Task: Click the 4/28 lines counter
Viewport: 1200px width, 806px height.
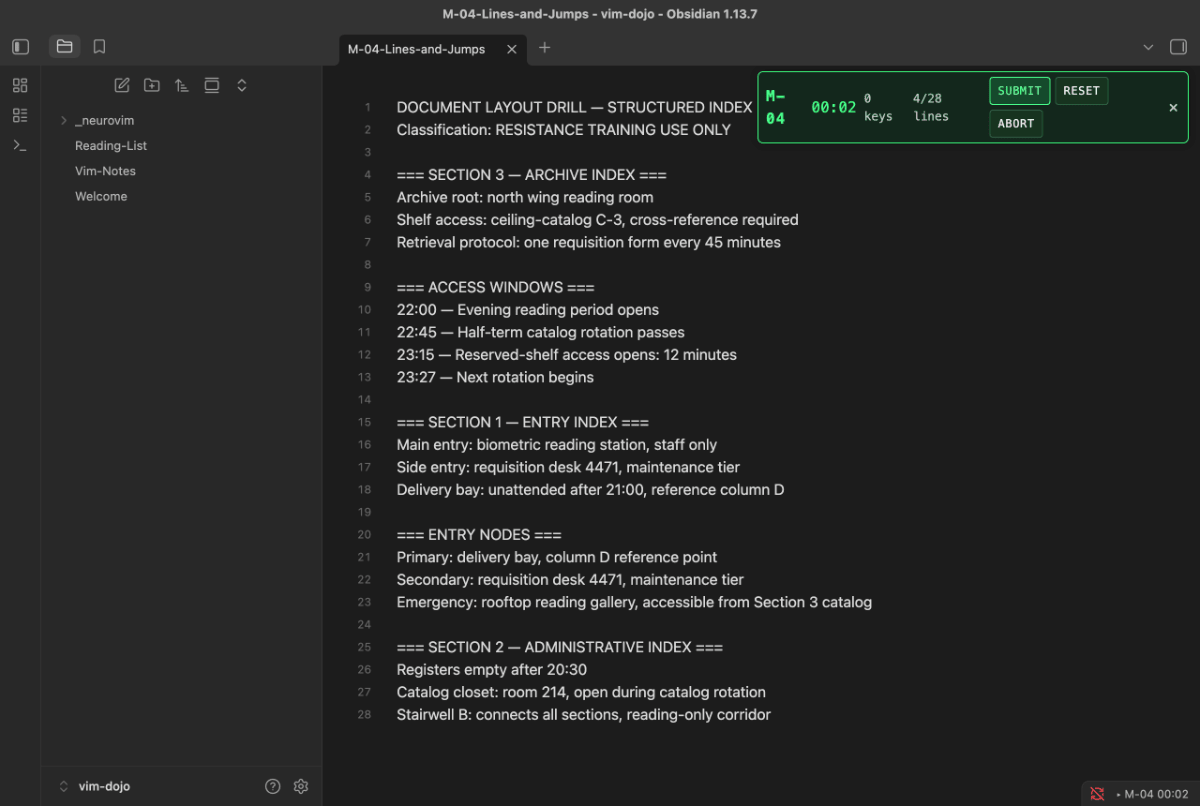Action: (931, 107)
